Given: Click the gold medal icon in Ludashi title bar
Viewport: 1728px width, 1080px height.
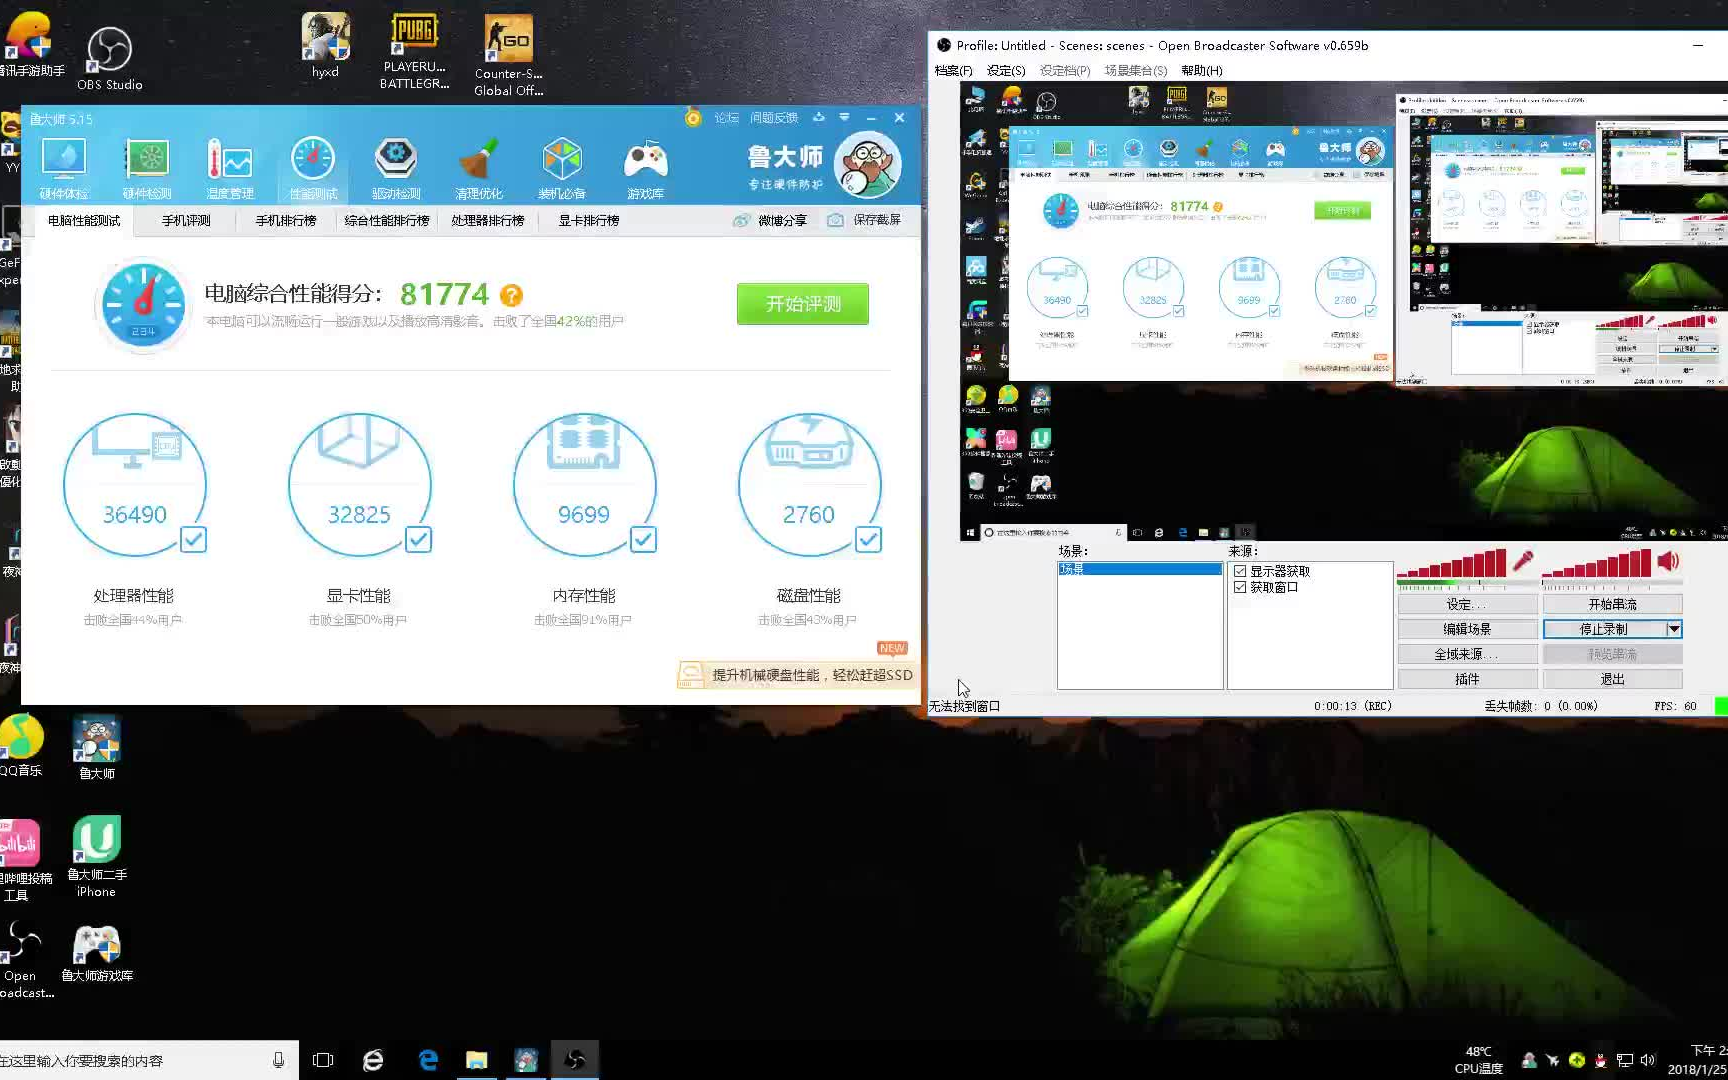Looking at the screenshot, I should pos(693,118).
